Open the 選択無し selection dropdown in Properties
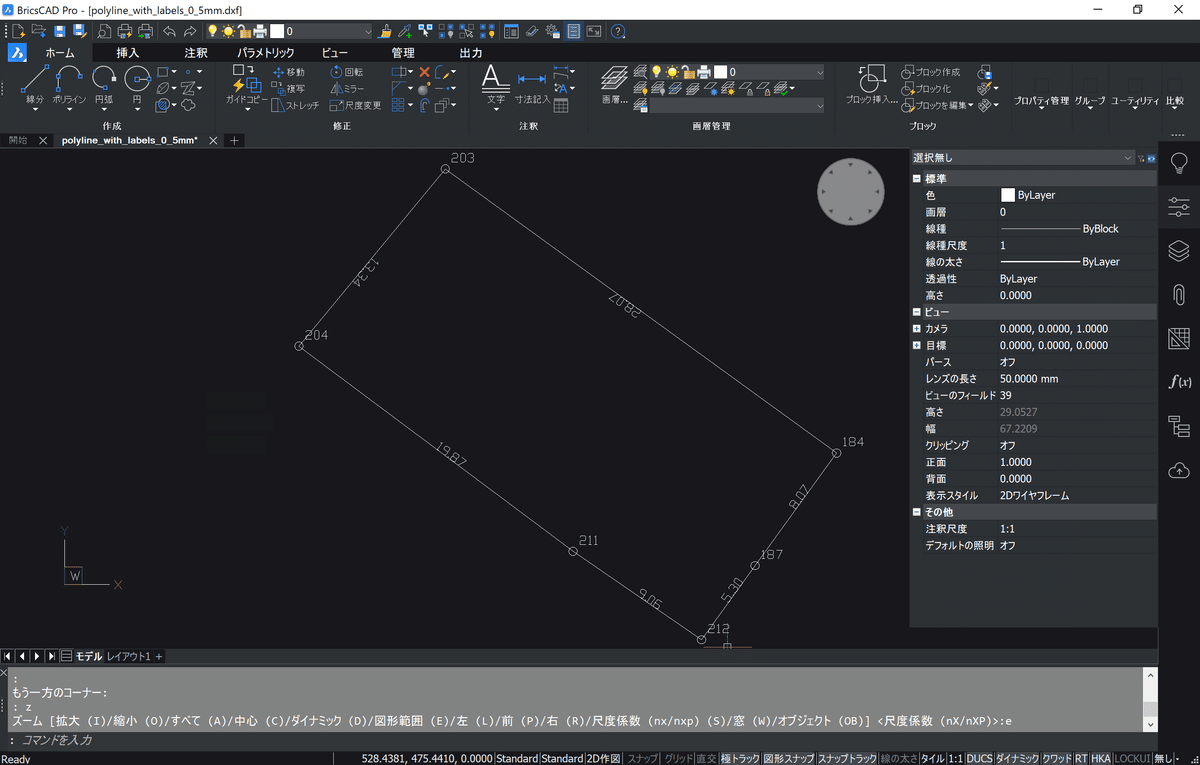The image size is (1200, 765). [x=1022, y=158]
